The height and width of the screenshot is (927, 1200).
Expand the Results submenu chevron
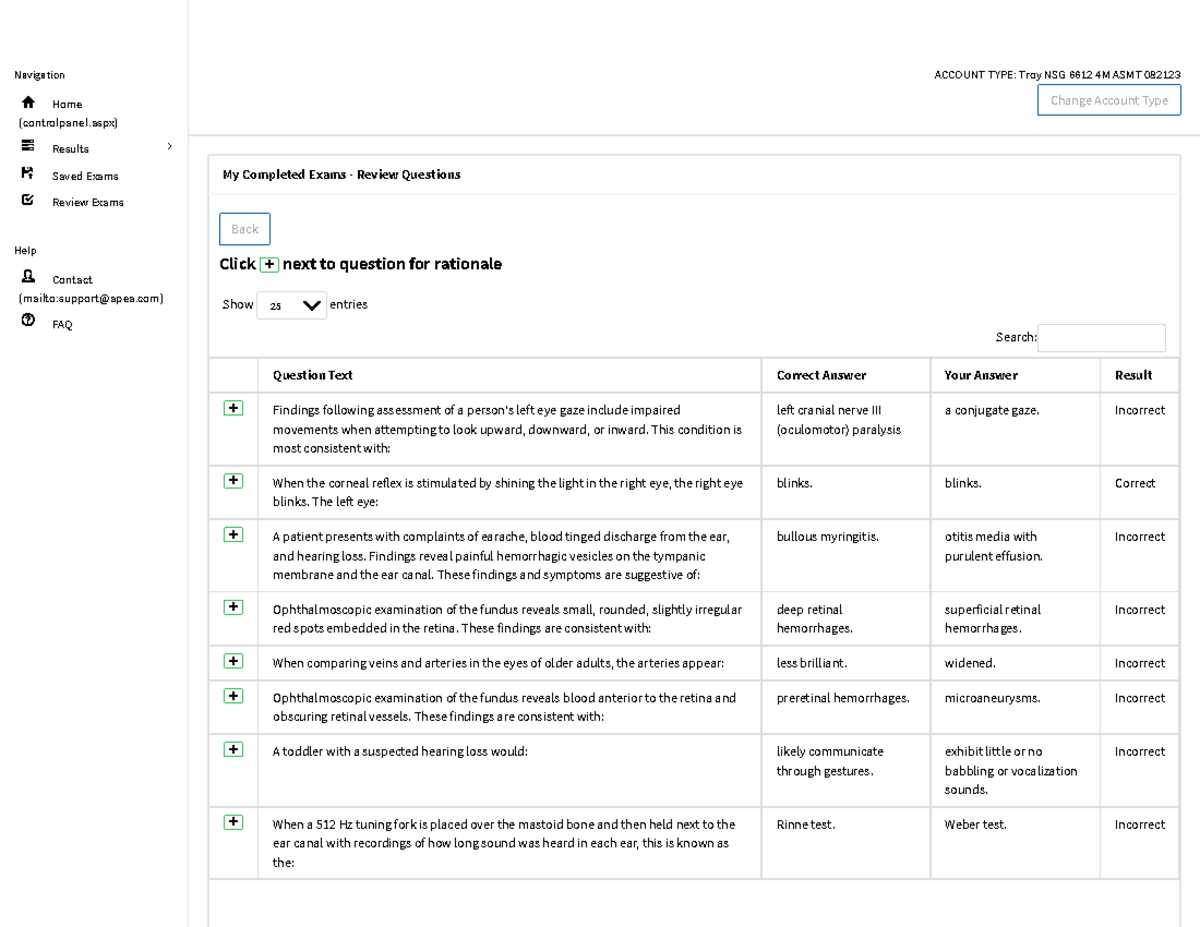point(169,147)
